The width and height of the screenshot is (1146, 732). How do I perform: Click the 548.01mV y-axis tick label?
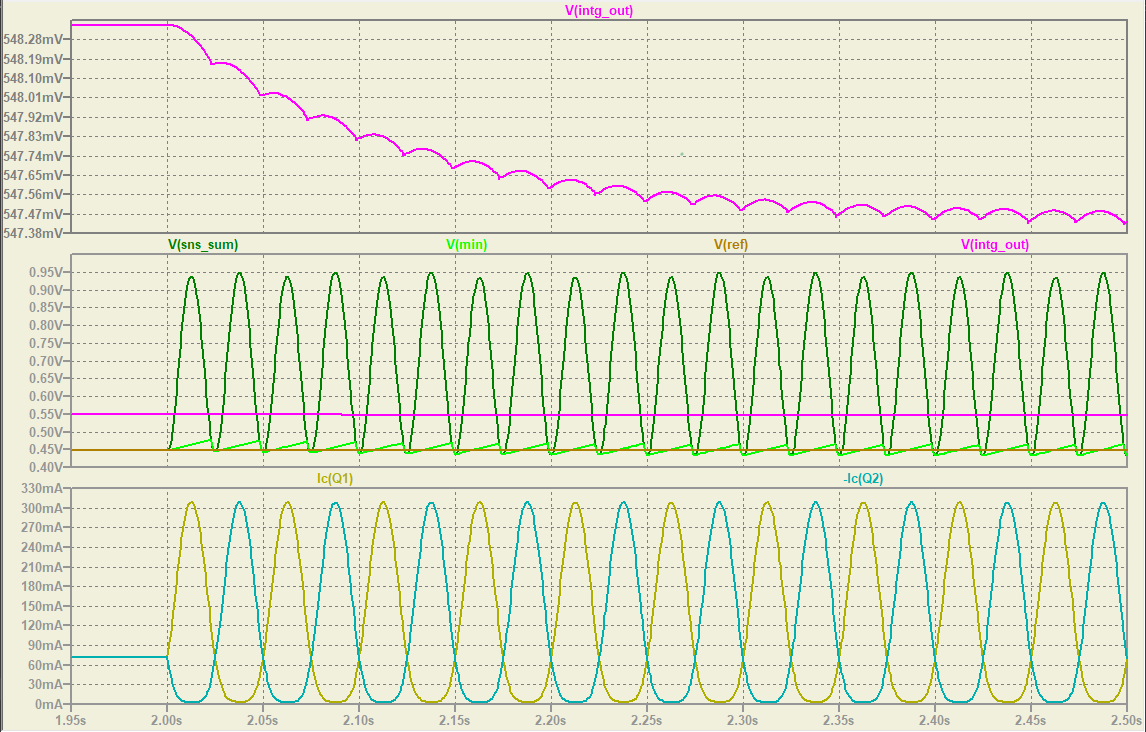[x=33, y=97]
